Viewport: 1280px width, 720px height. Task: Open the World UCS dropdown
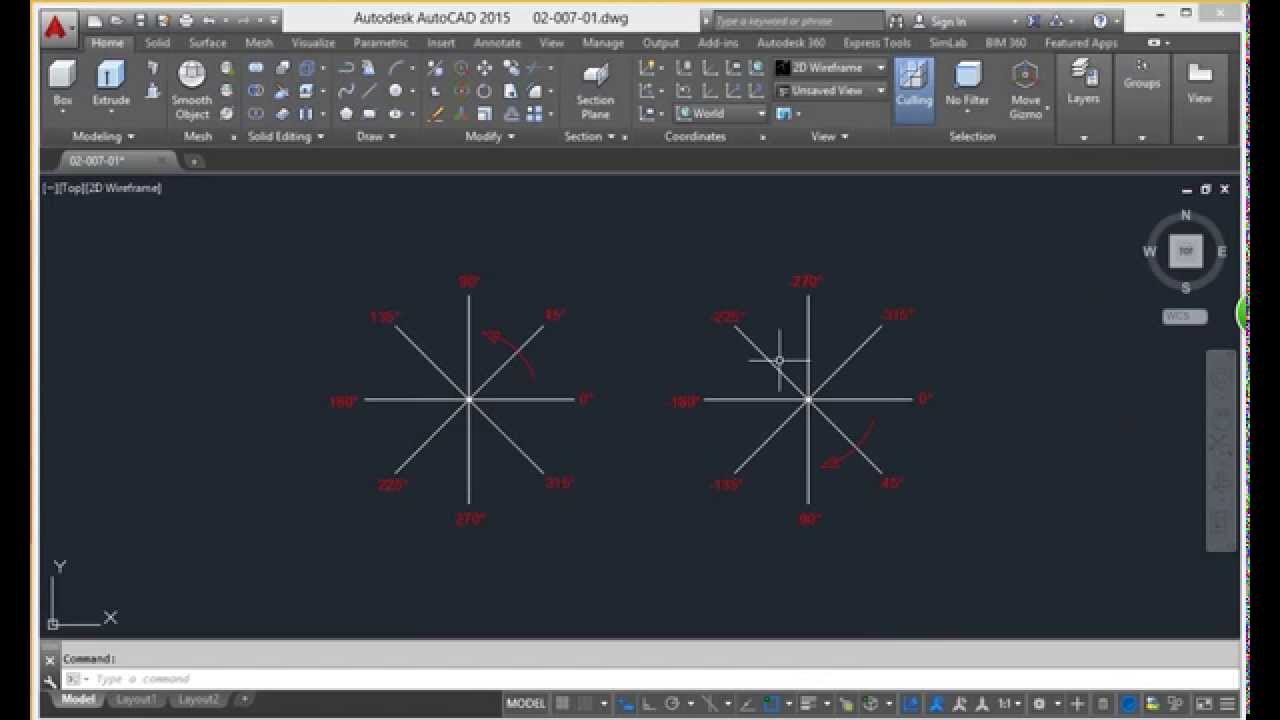pyautogui.click(x=721, y=113)
